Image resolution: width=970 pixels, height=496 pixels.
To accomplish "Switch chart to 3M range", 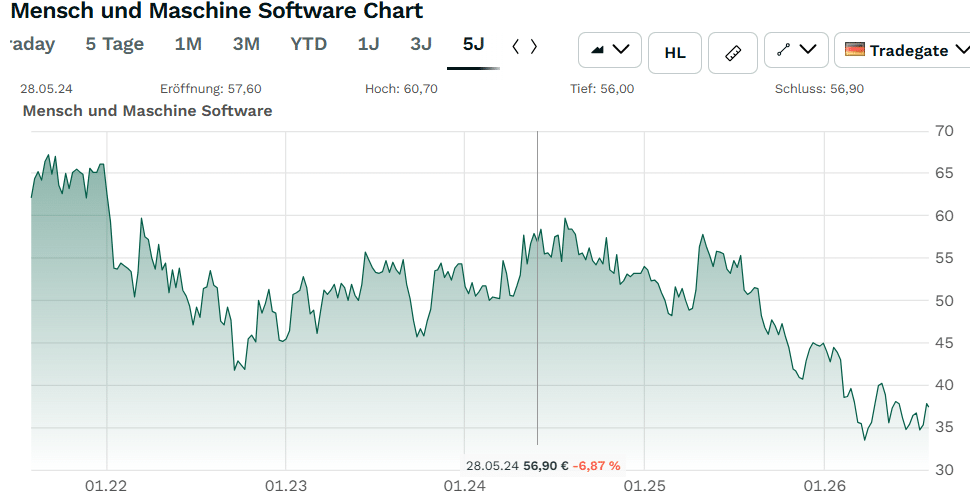I will (x=246, y=45).
